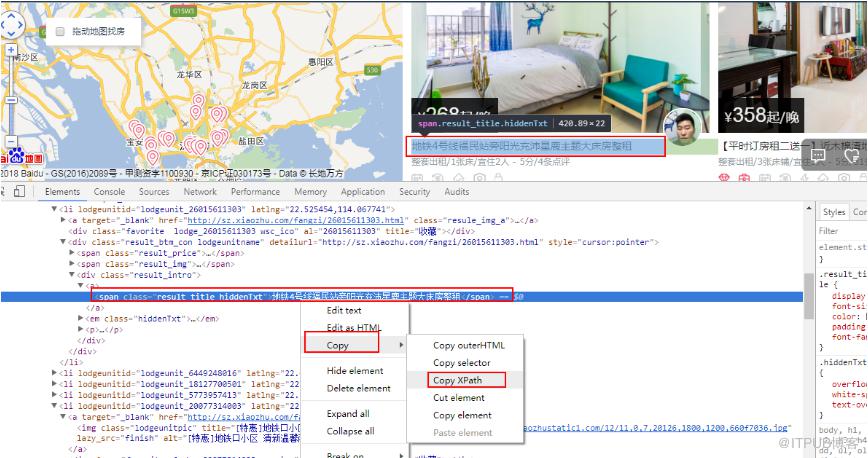This screenshot has height=458, width=868.
Task: Choose Collapse all in the context menu
Action: point(355,431)
